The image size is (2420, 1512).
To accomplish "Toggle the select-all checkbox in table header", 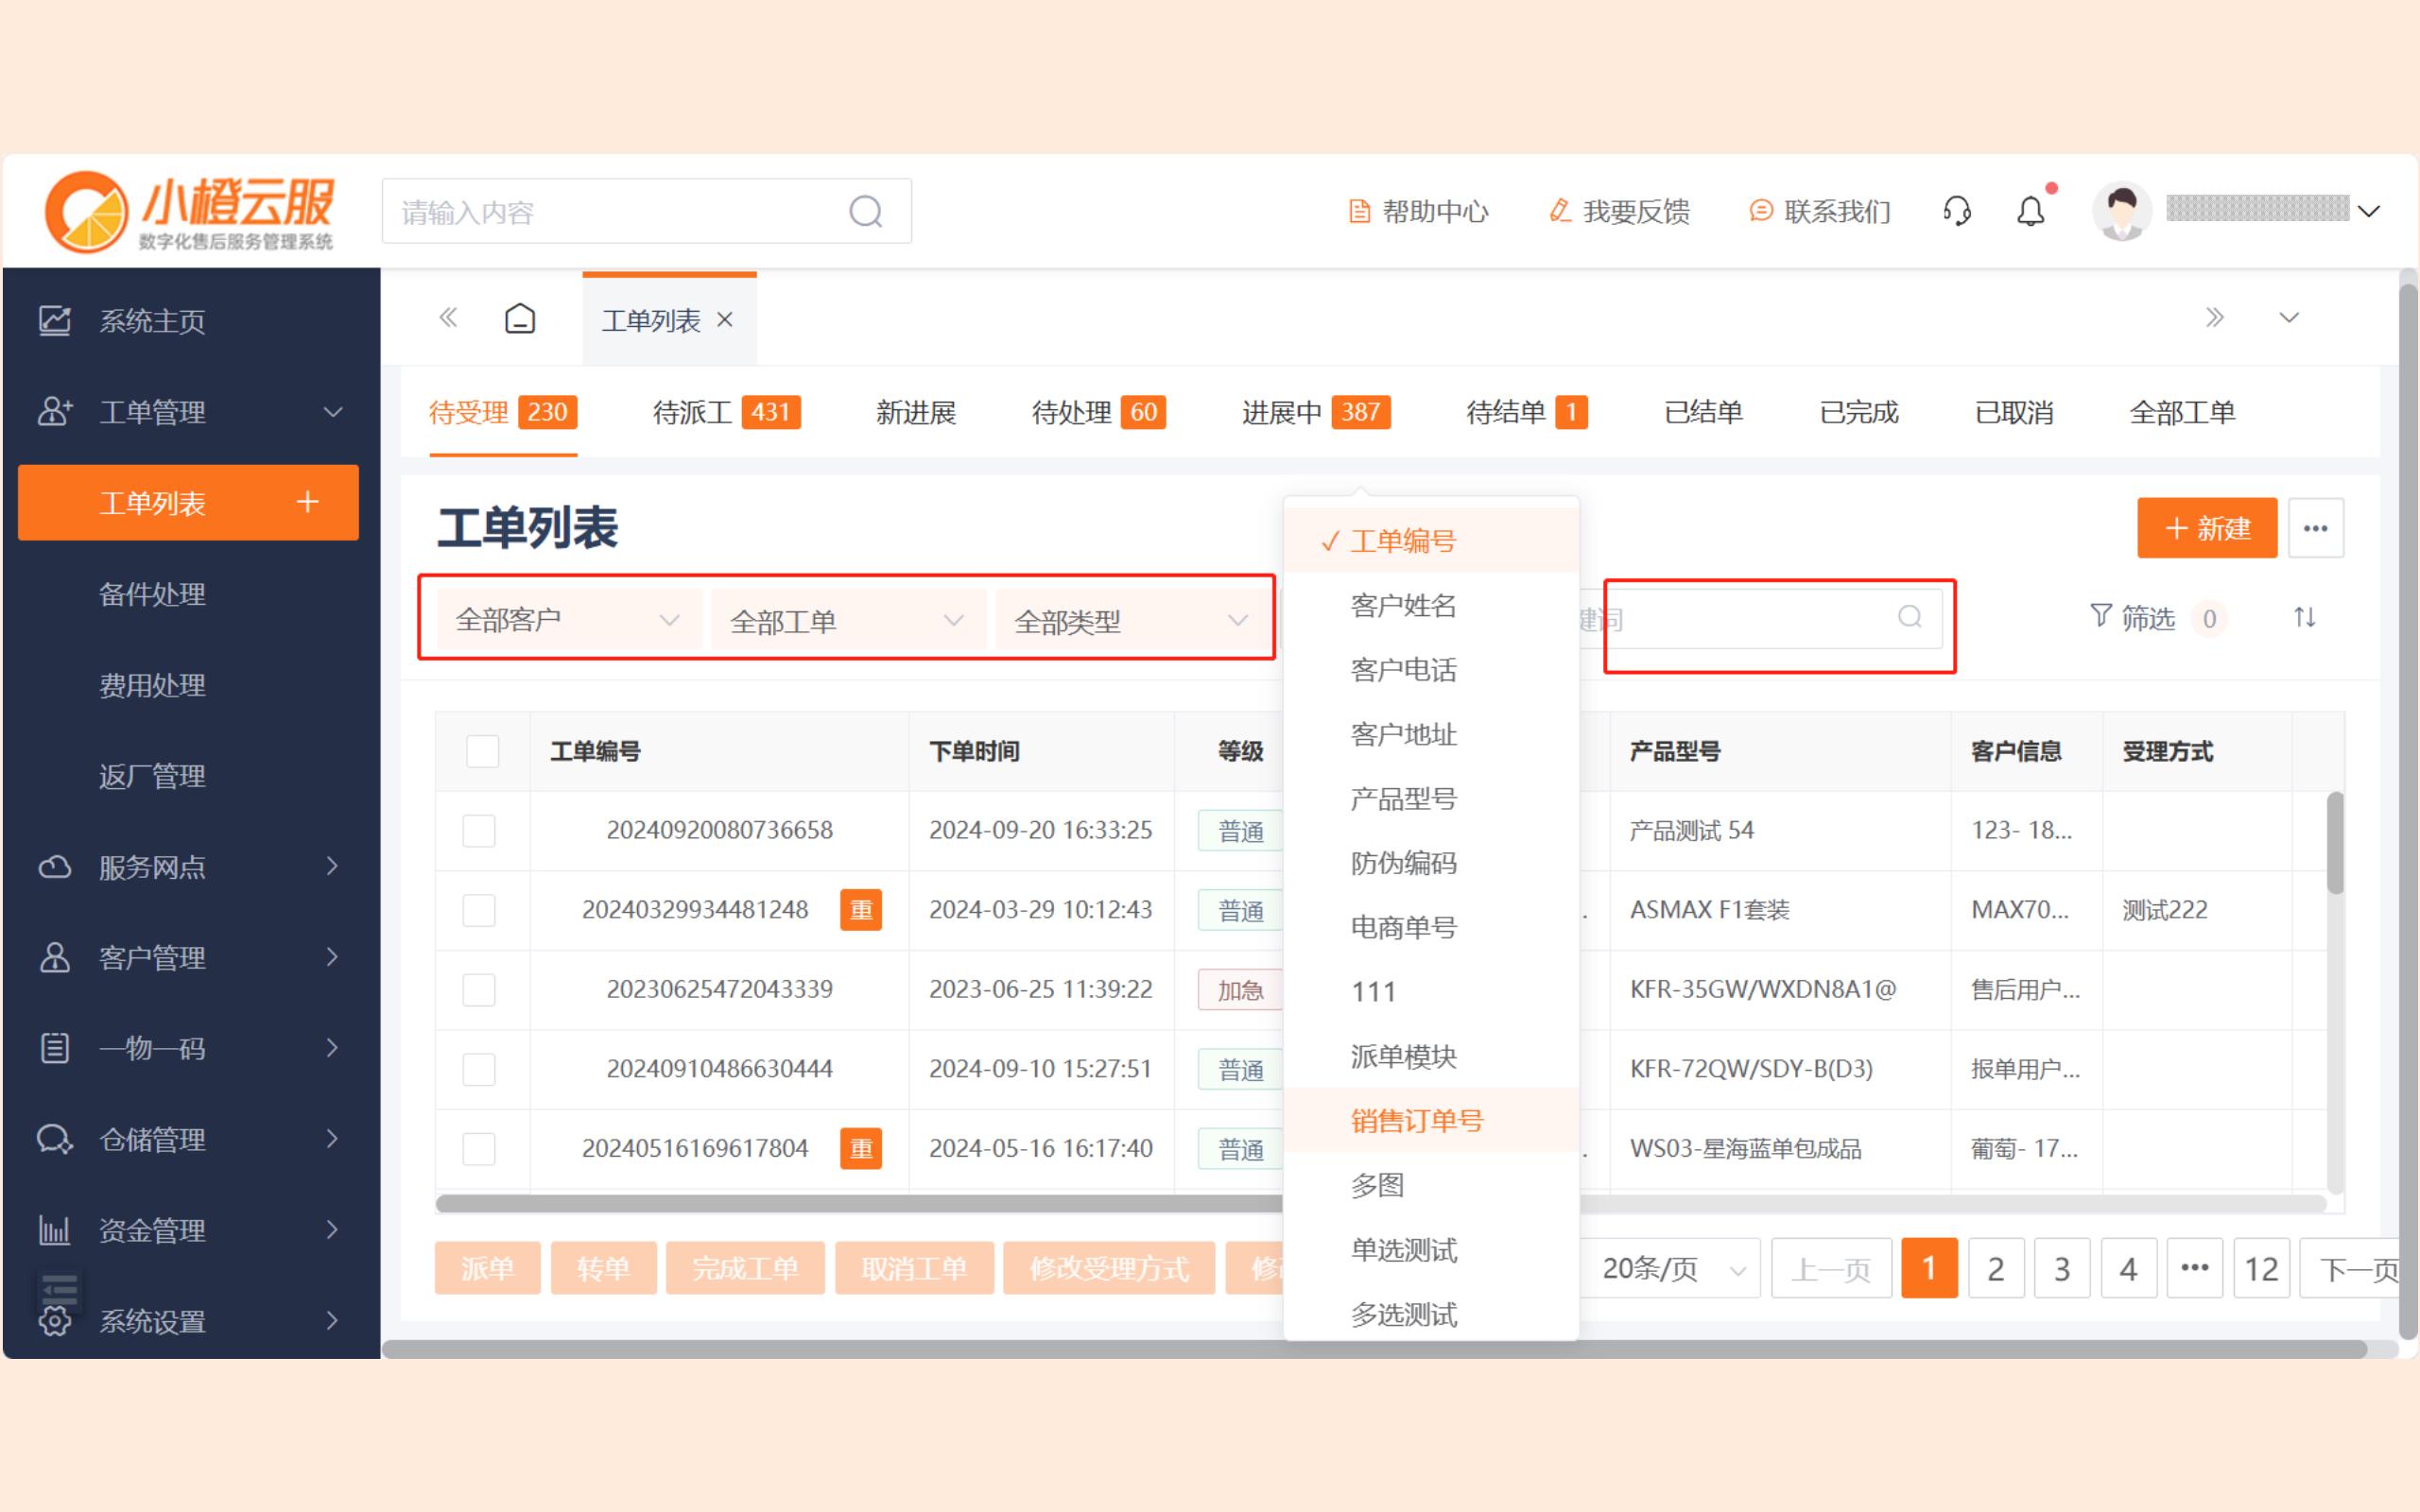I will [483, 751].
